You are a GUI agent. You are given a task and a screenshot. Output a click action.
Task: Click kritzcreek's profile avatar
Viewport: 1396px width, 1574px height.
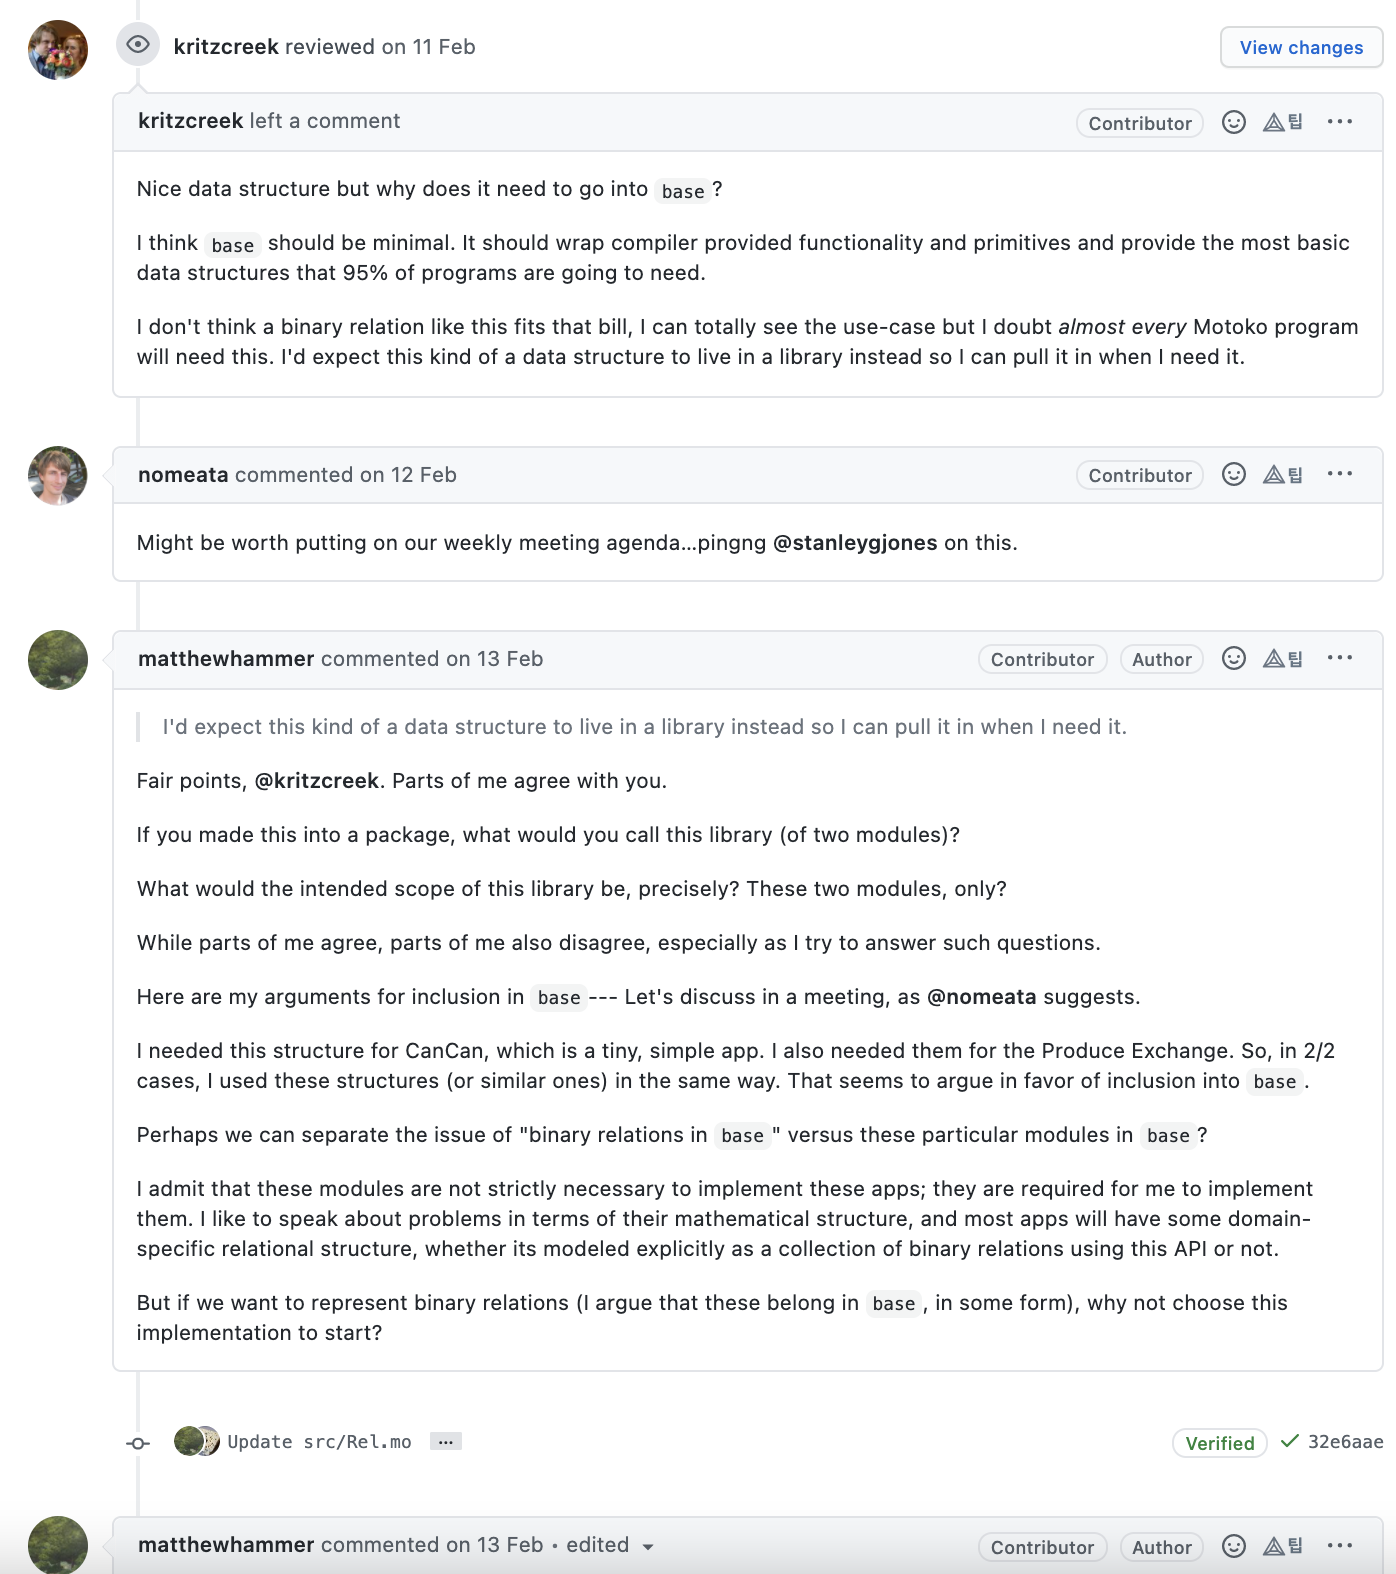coord(58,50)
